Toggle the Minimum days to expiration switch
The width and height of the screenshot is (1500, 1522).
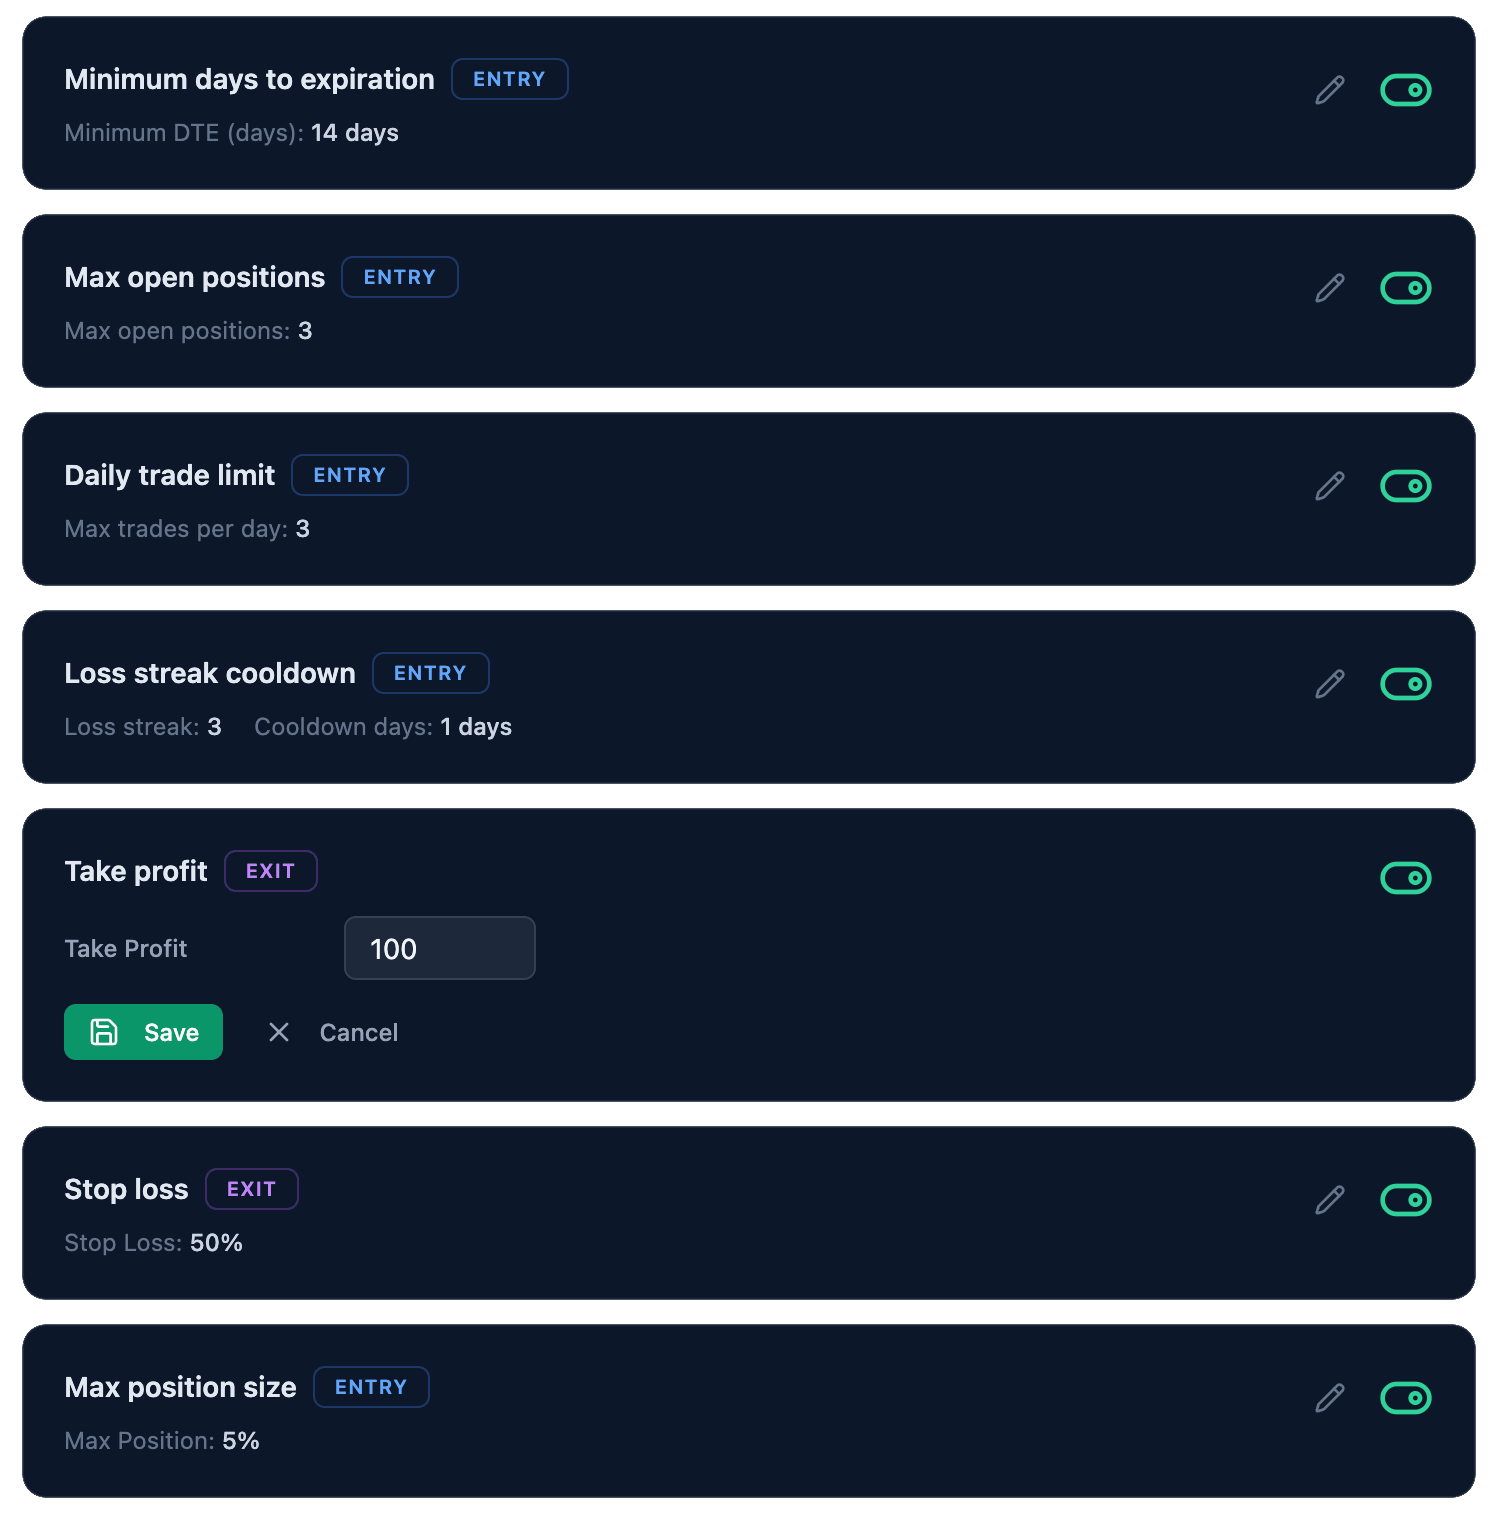[1406, 90]
